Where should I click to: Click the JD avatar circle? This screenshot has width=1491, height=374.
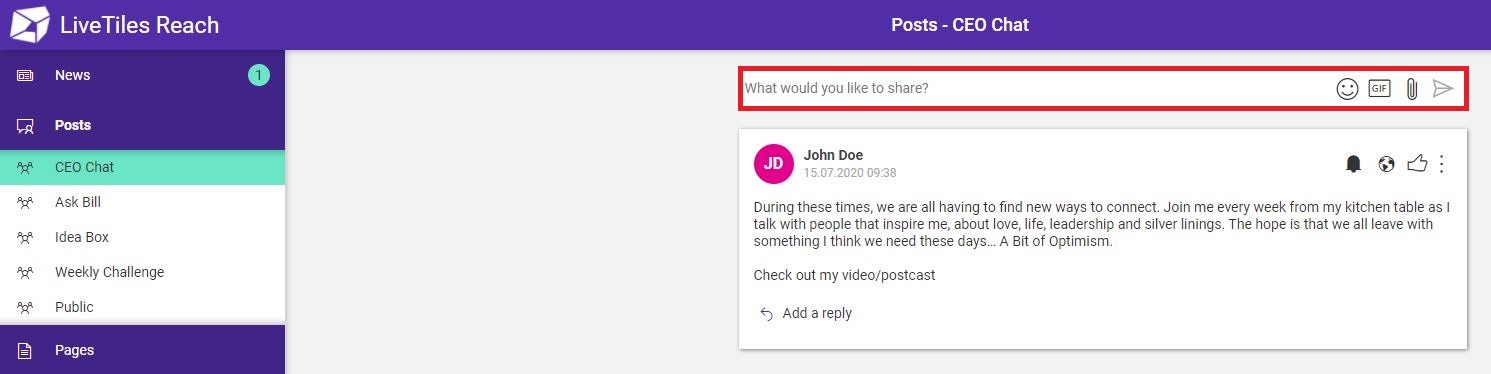773,164
